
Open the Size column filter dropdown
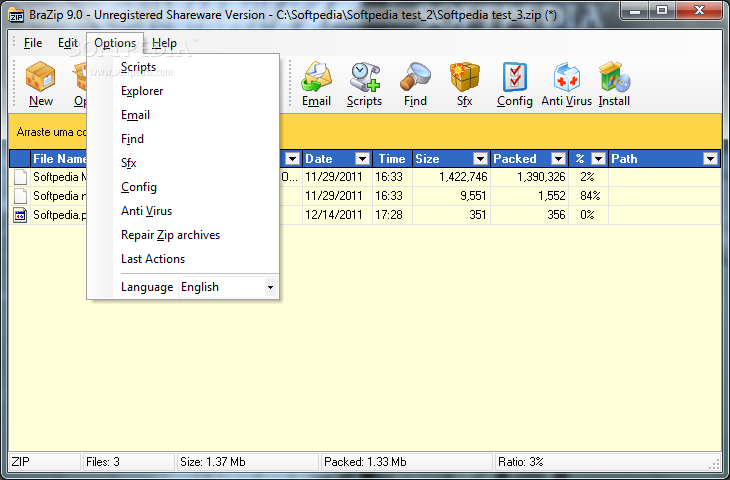click(480, 159)
